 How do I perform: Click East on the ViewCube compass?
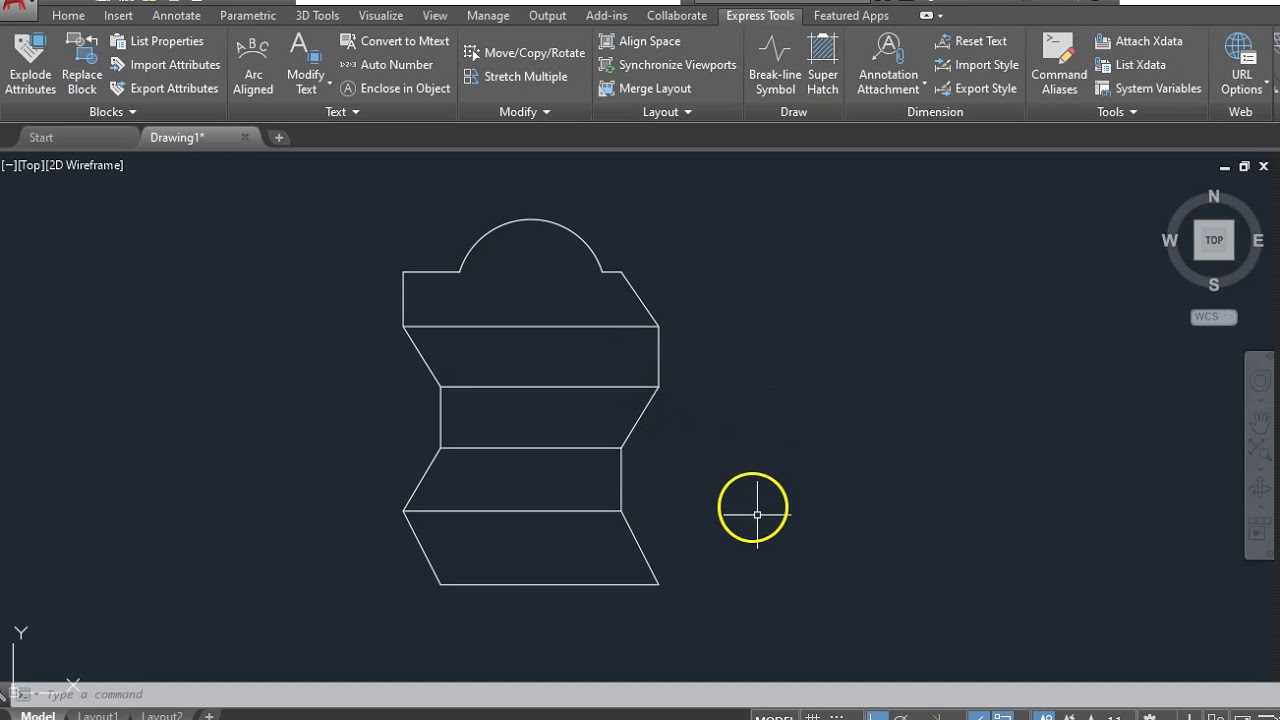(x=1258, y=240)
